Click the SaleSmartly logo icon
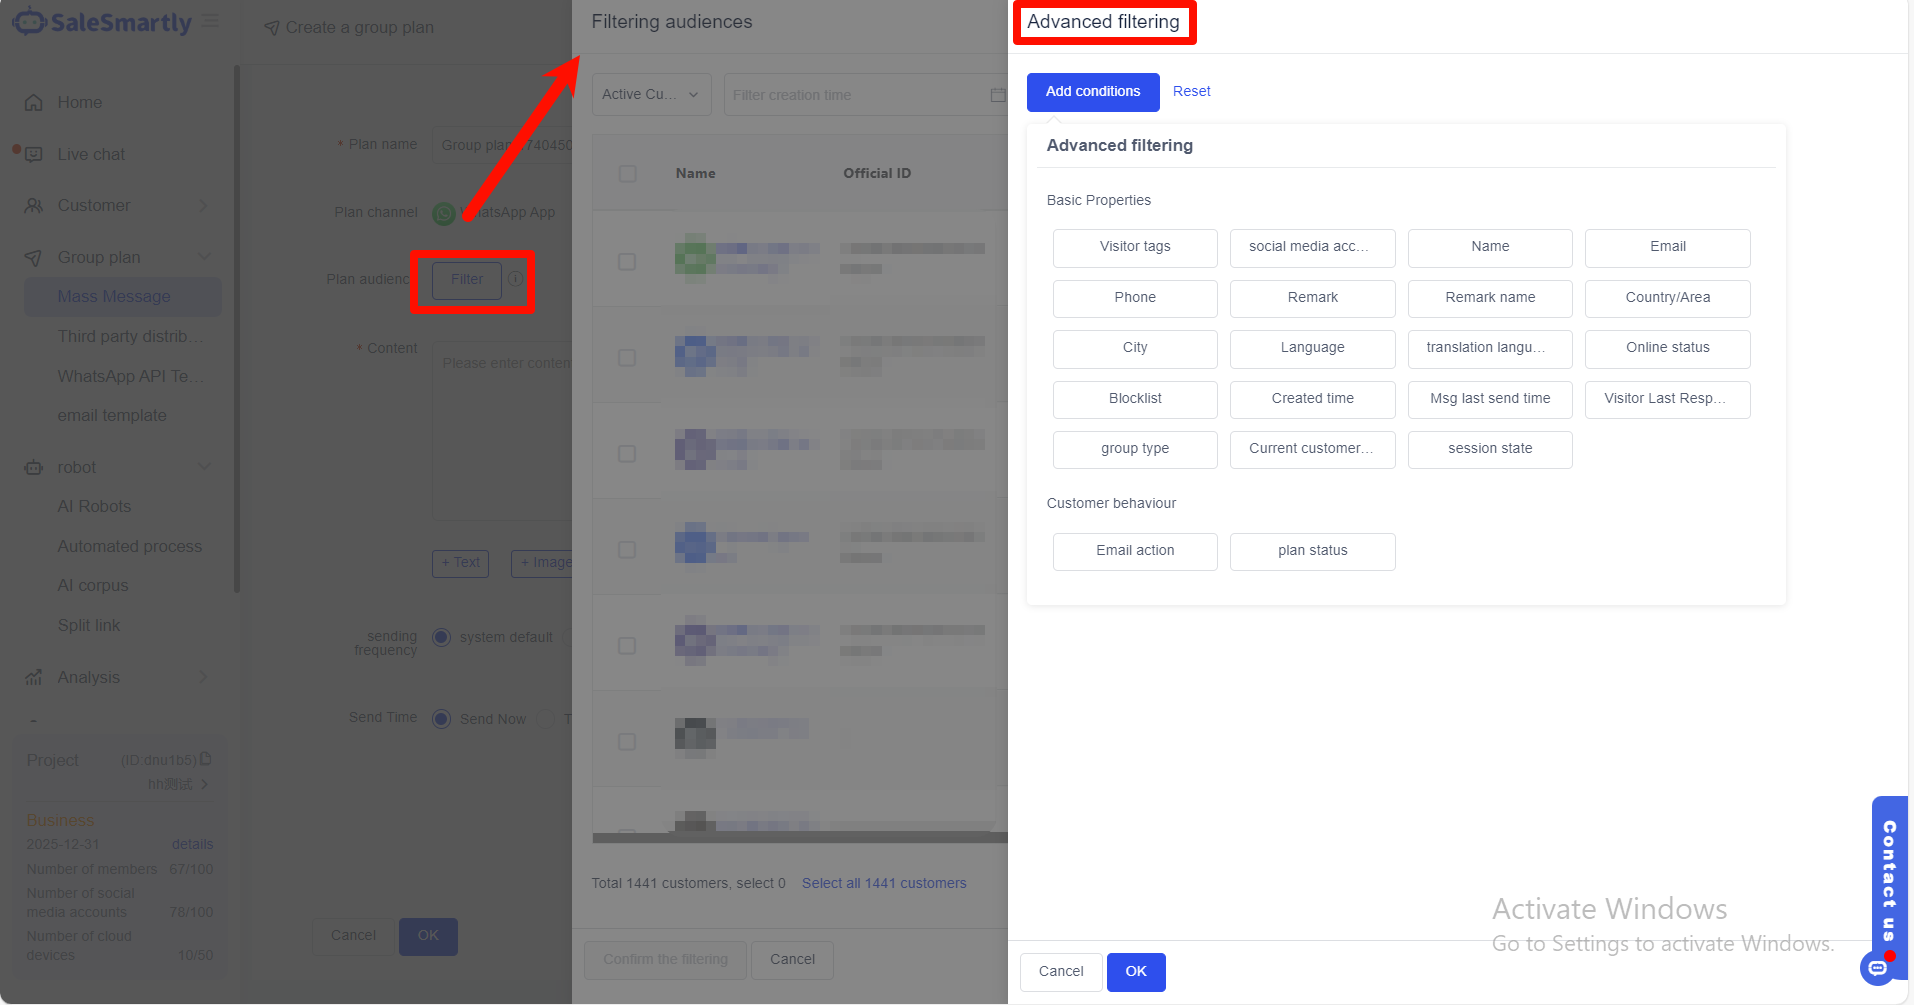 click(x=29, y=21)
